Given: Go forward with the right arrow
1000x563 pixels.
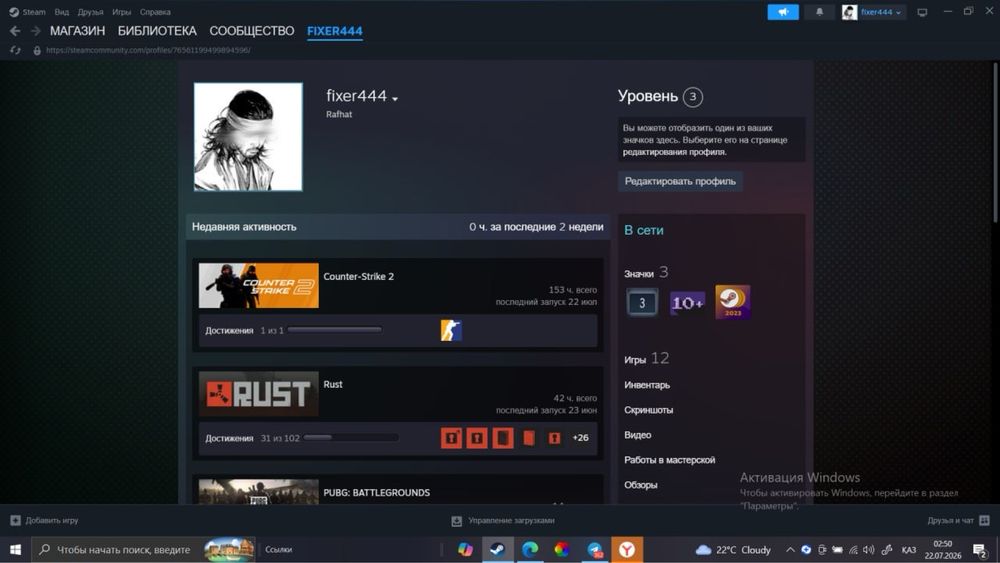Looking at the screenshot, I should (x=36, y=31).
